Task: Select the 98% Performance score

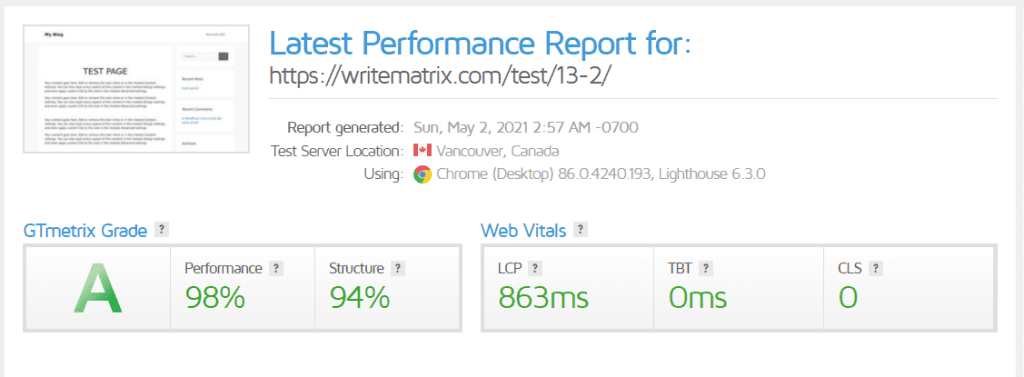Action: point(215,298)
